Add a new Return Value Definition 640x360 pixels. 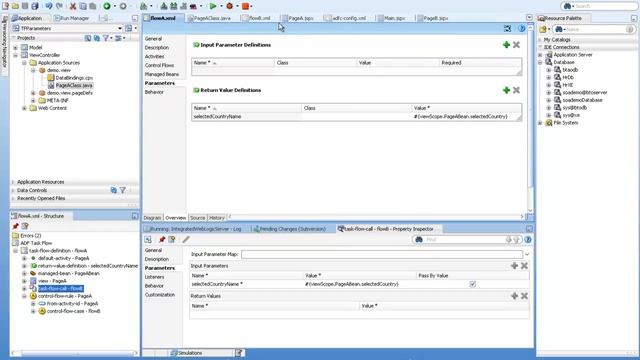click(x=506, y=90)
